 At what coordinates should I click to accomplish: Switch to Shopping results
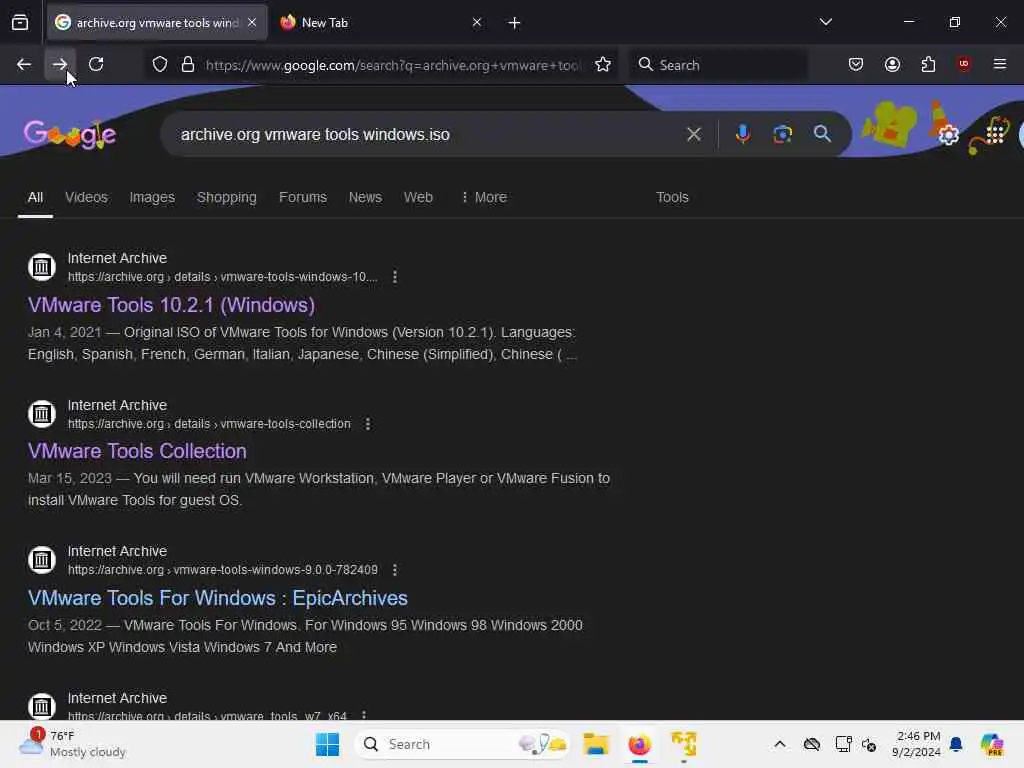(227, 197)
